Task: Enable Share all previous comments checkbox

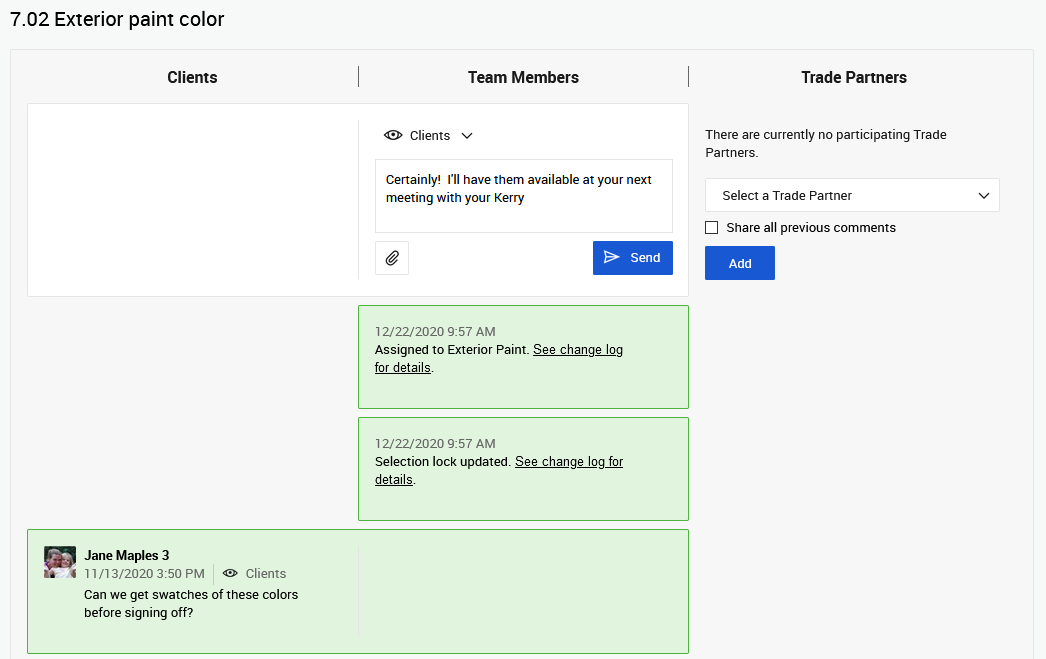Action: (x=712, y=228)
